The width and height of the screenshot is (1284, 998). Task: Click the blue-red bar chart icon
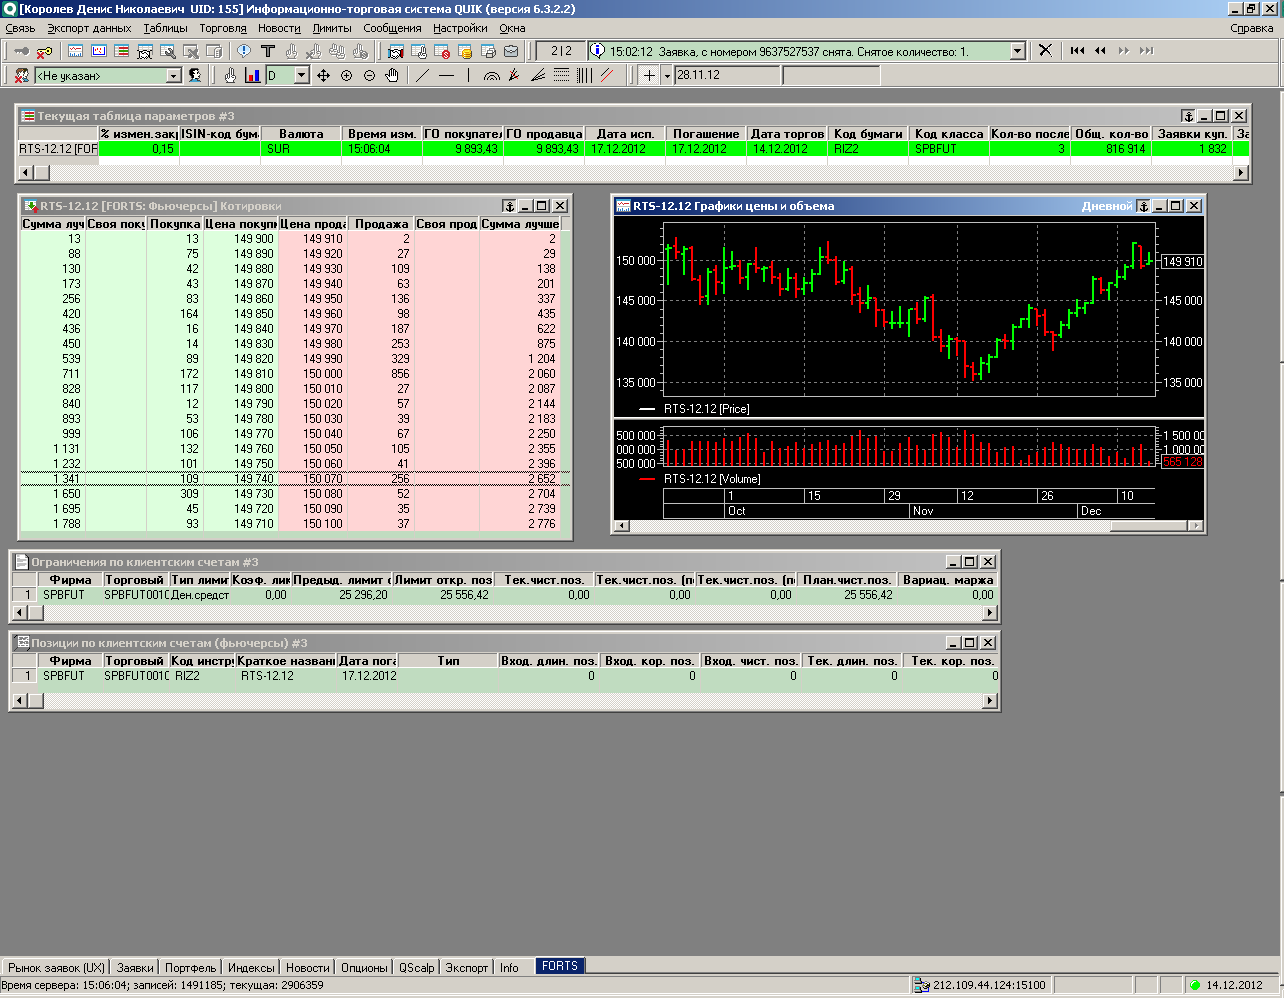[252, 75]
